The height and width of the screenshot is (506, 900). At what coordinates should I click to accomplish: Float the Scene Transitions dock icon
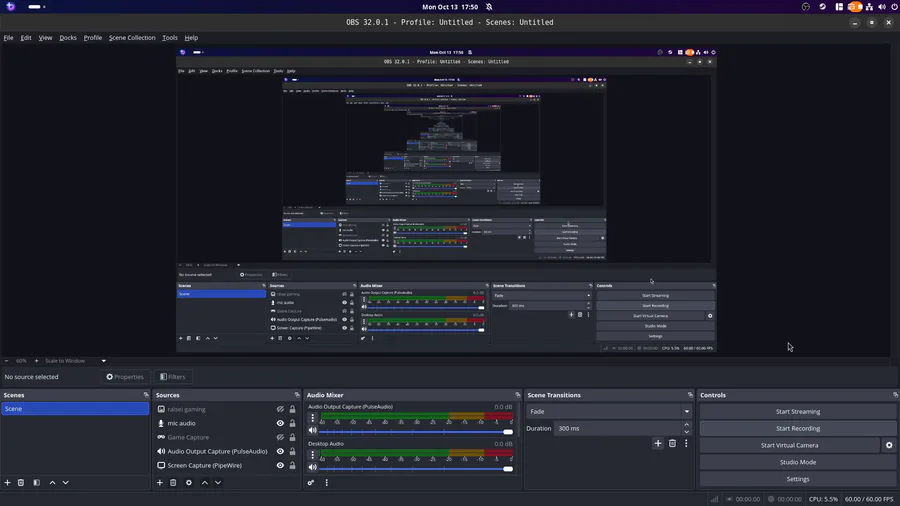(x=690, y=395)
